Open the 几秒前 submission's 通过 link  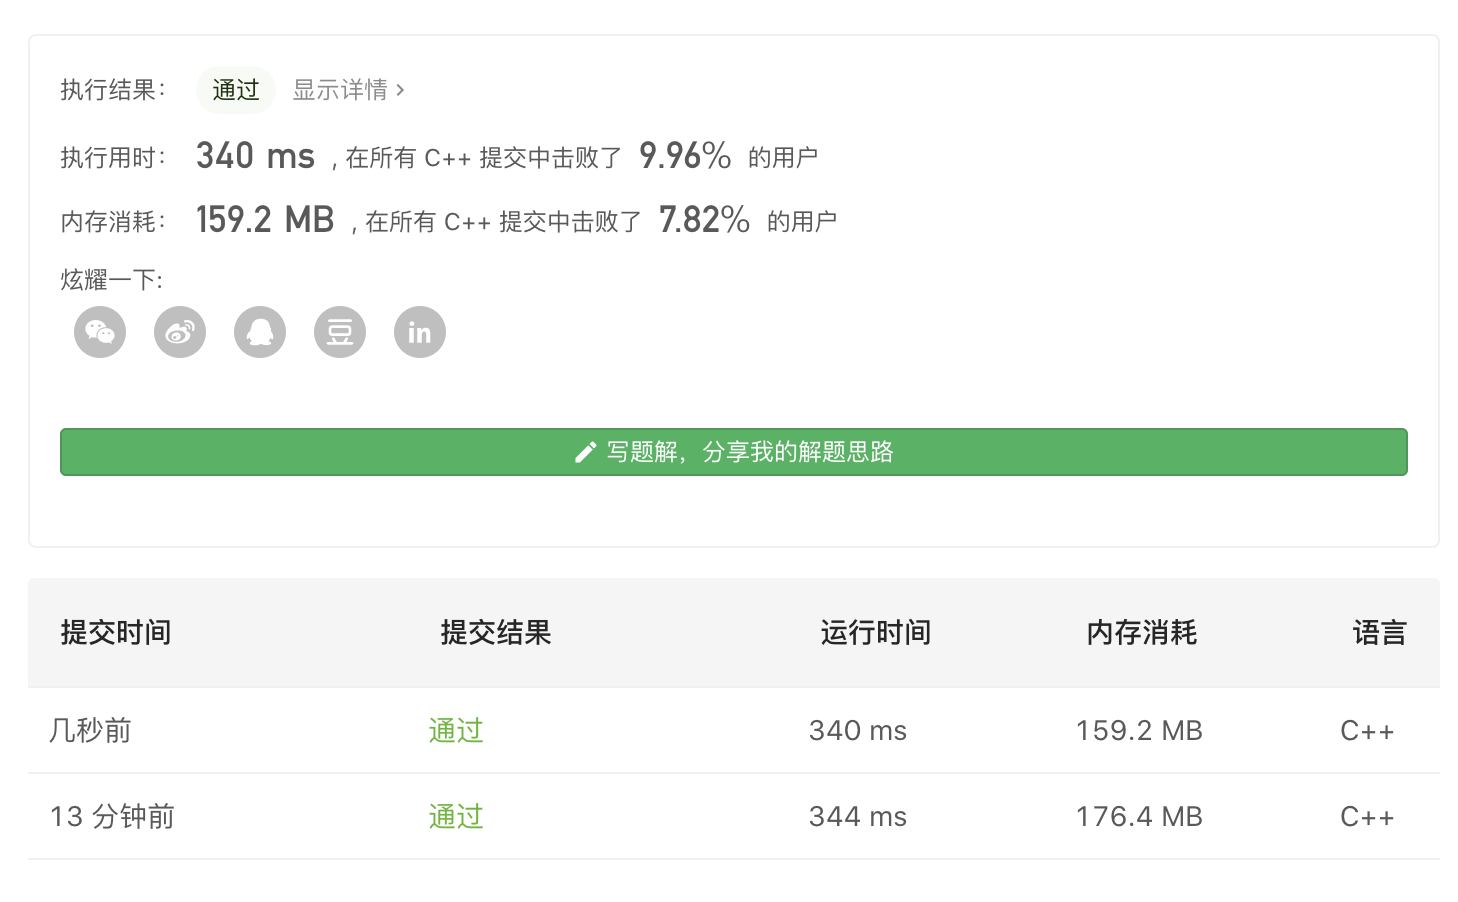pos(456,730)
